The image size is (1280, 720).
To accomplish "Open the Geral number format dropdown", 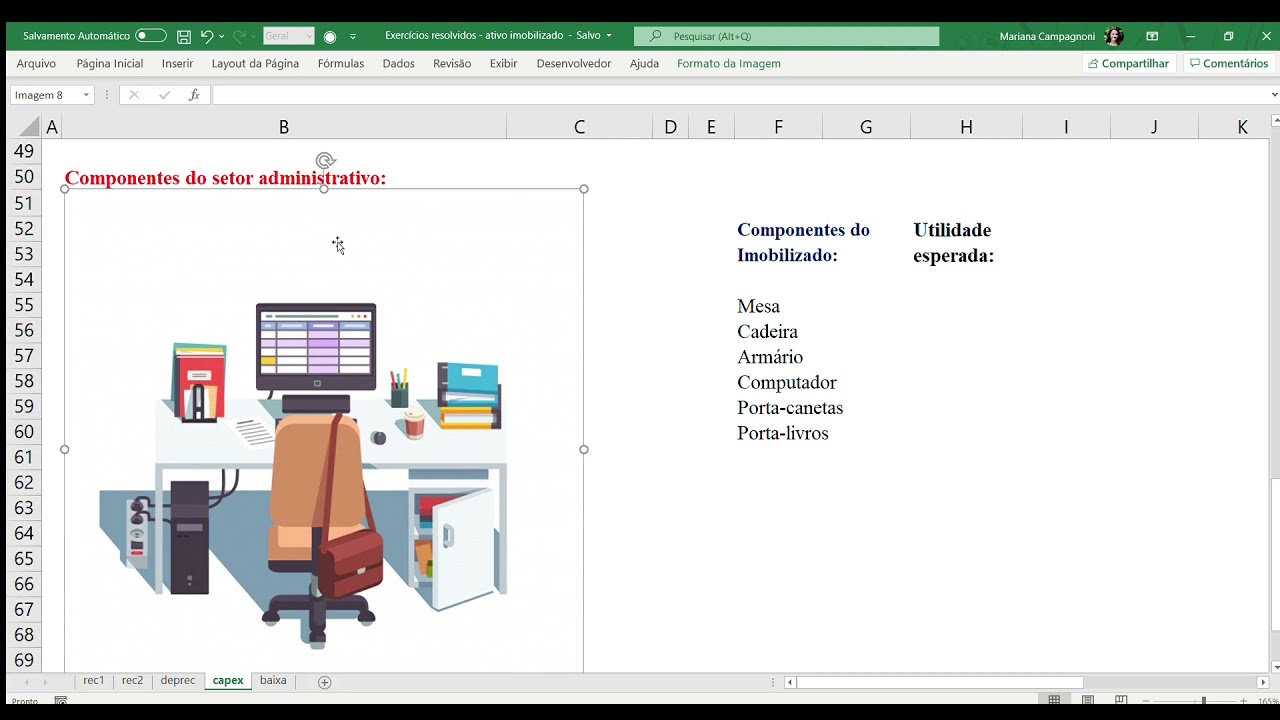I will [288, 36].
